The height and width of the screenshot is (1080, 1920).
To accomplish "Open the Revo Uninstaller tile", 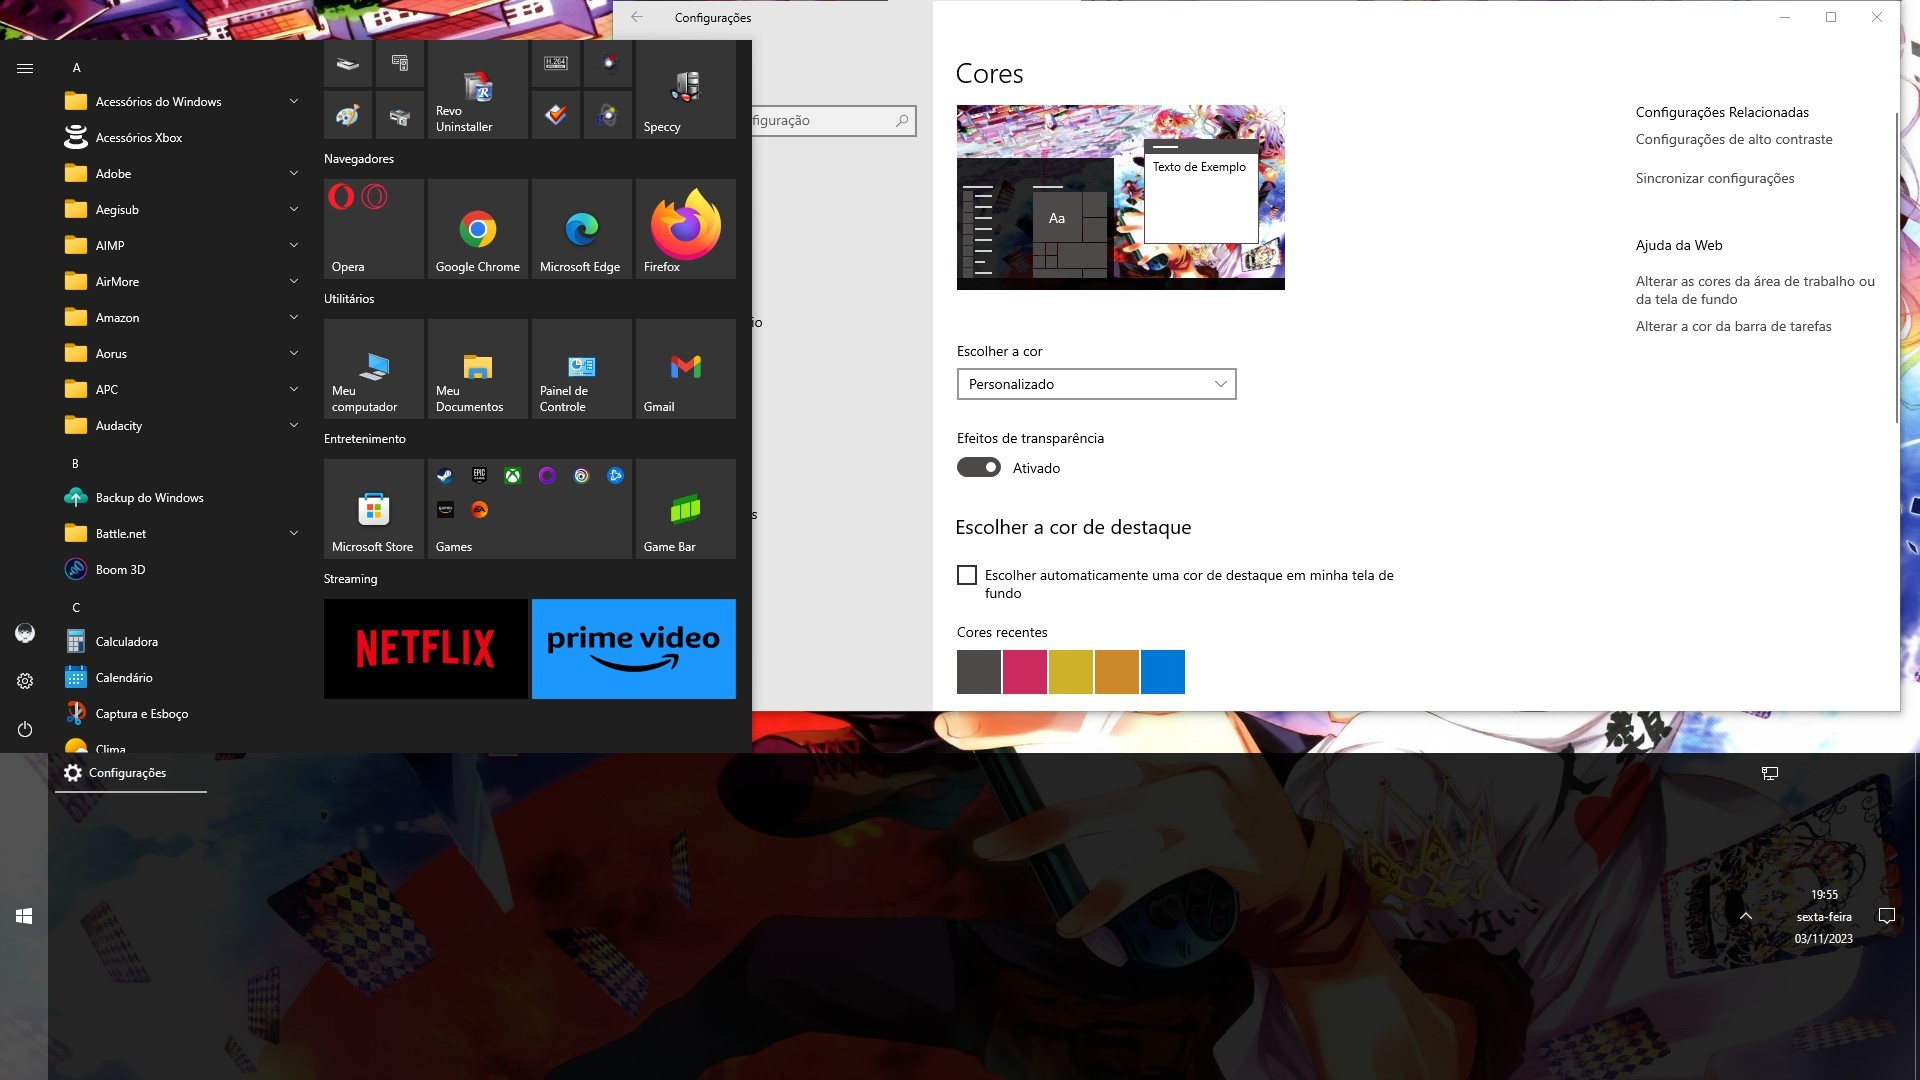I will click(477, 89).
